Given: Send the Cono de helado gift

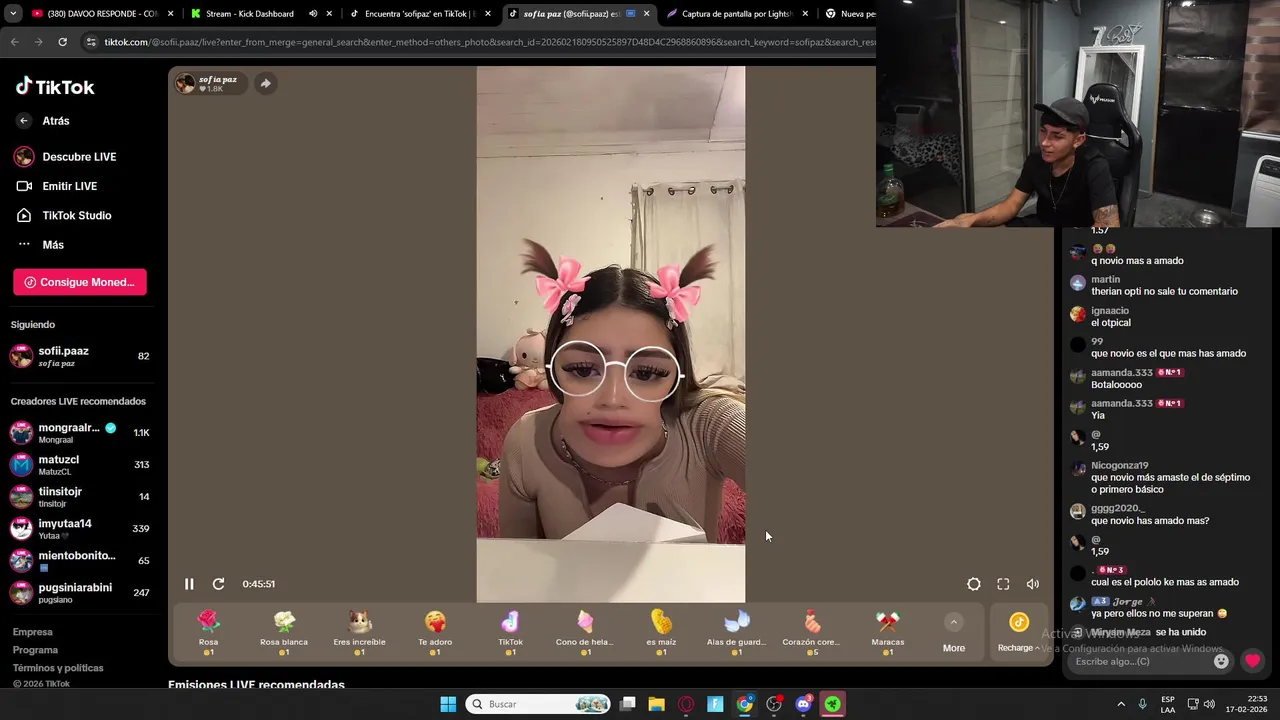Looking at the screenshot, I should tap(585, 632).
